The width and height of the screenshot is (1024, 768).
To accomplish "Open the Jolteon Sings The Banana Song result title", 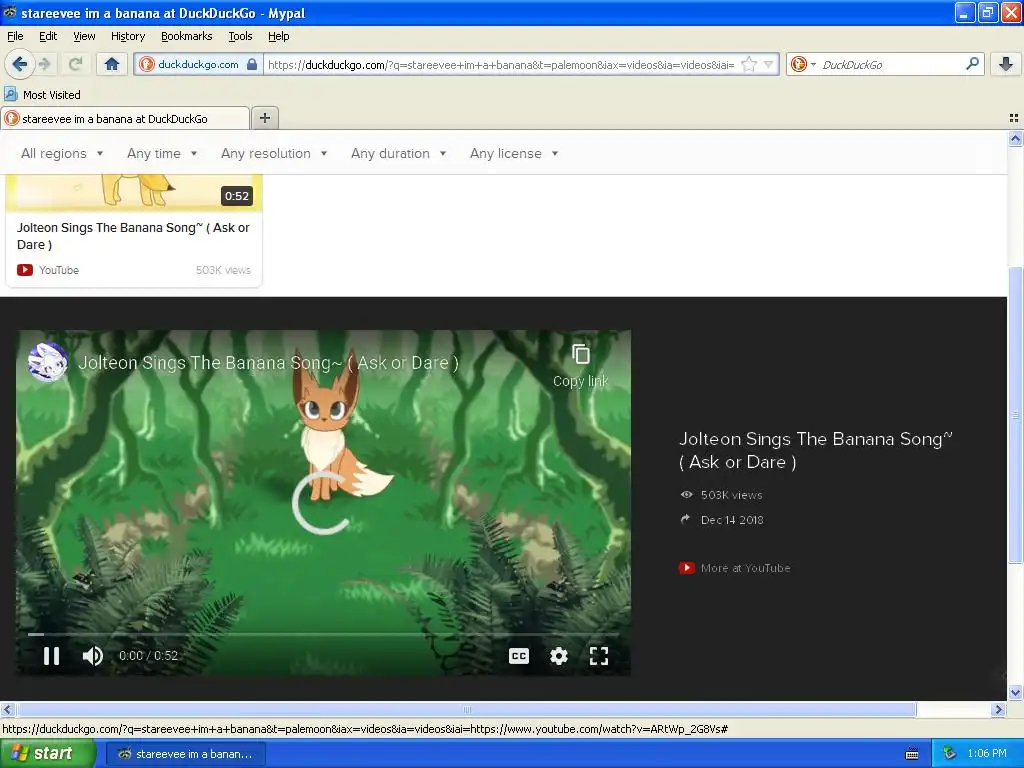I will pos(133,236).
